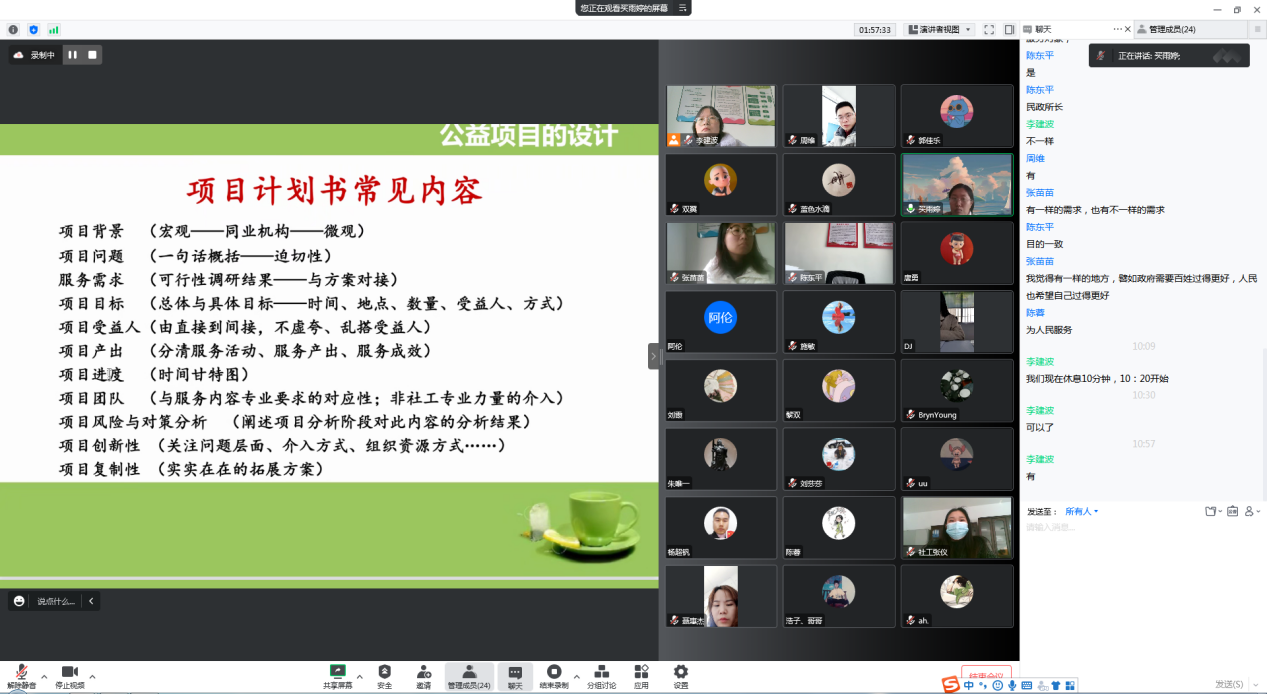The height and width of the screenshot is (694, 1267).
Task: Open the file send icon in chat
Action: (x=1212, y=511)
